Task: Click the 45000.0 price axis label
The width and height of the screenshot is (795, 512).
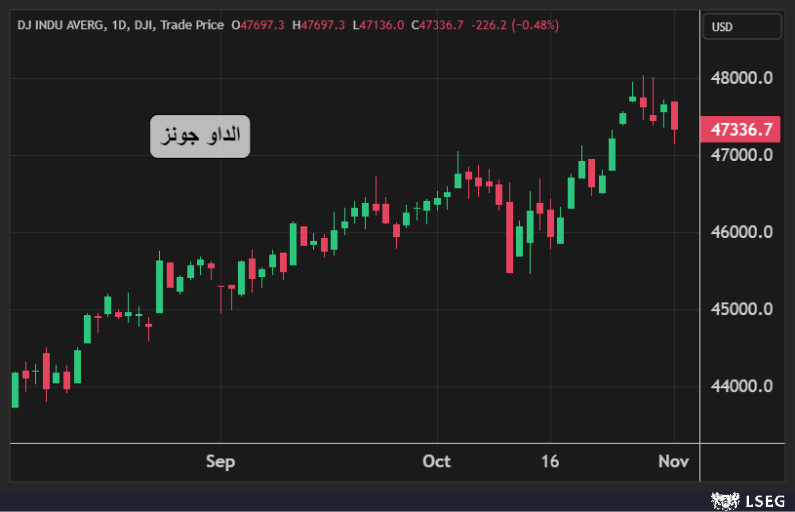Action: pyautogui.click(x=741, y=309)
